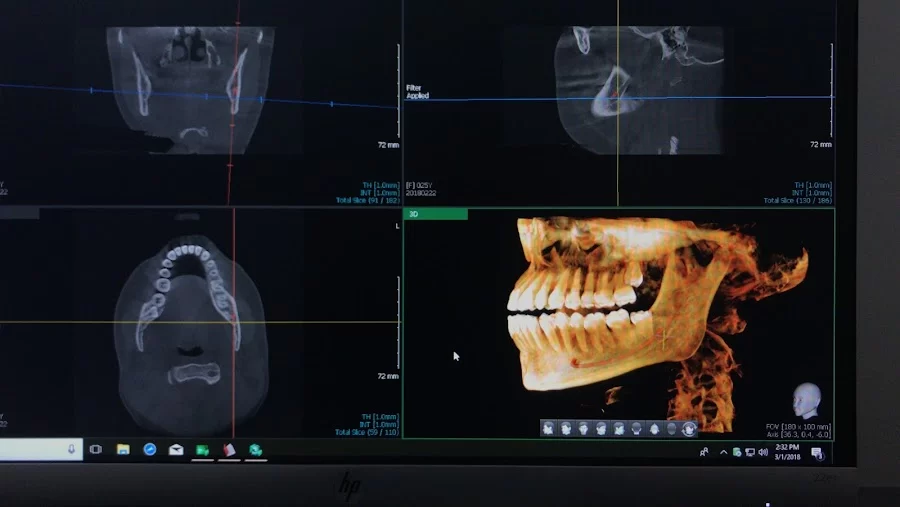Open the Action Center notifications icon
900x507 pixels.
point(818,453)
